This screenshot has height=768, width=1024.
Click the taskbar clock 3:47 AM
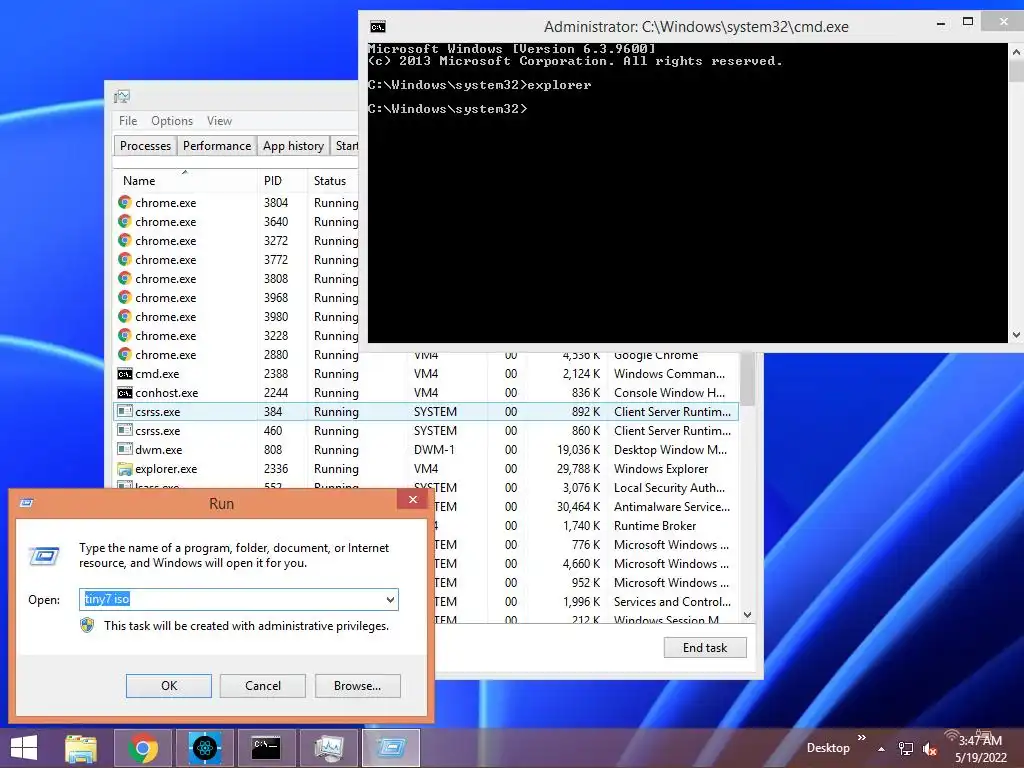pos(980,741)
